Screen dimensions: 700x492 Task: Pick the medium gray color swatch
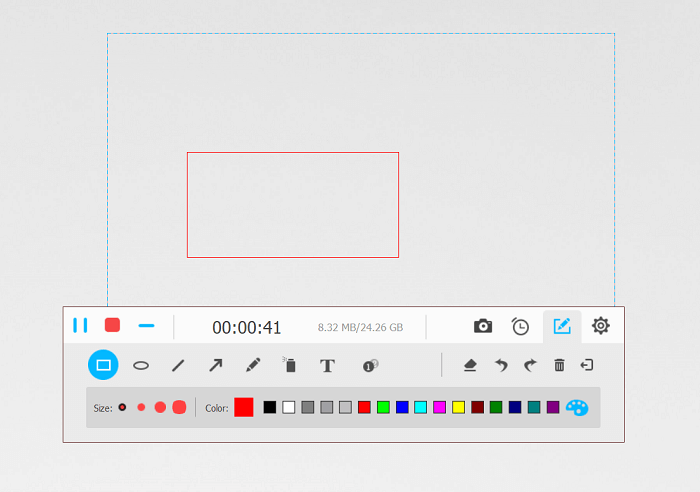[x=326, y=407]
